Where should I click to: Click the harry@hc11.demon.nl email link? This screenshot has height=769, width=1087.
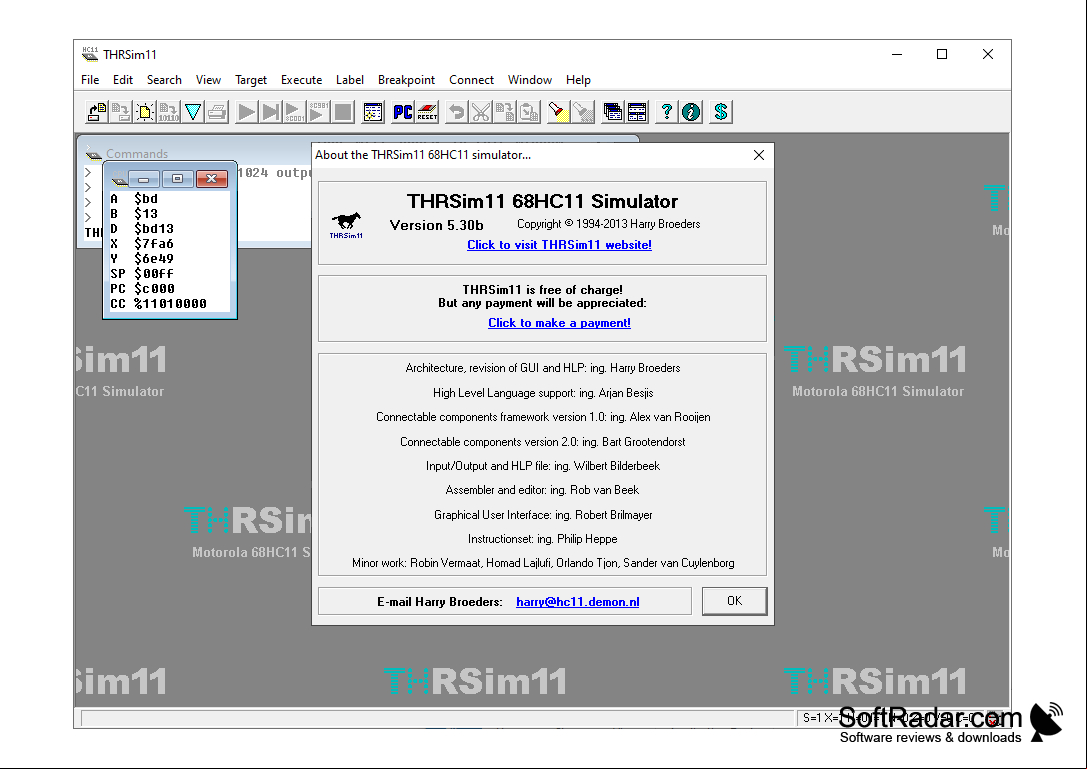point(577,602)
